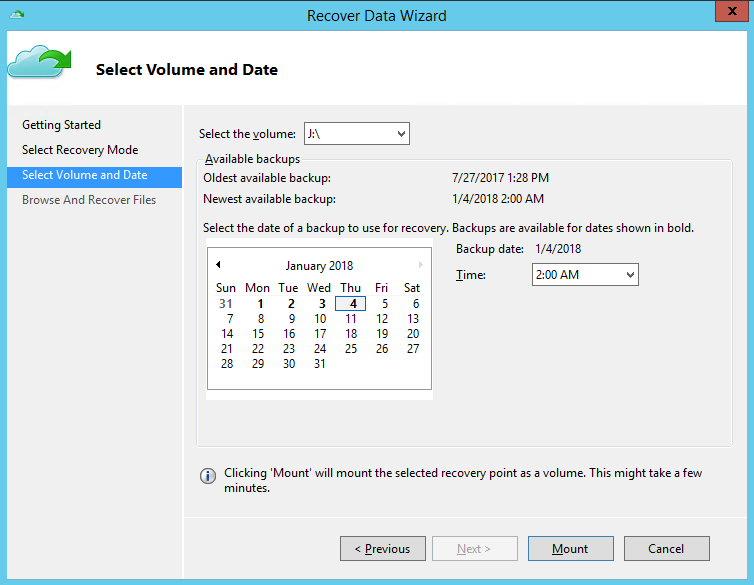The height and width of the screenshot is (585, 754).
Task: Select January 15 in the calendar
Action: pos(258,334)
